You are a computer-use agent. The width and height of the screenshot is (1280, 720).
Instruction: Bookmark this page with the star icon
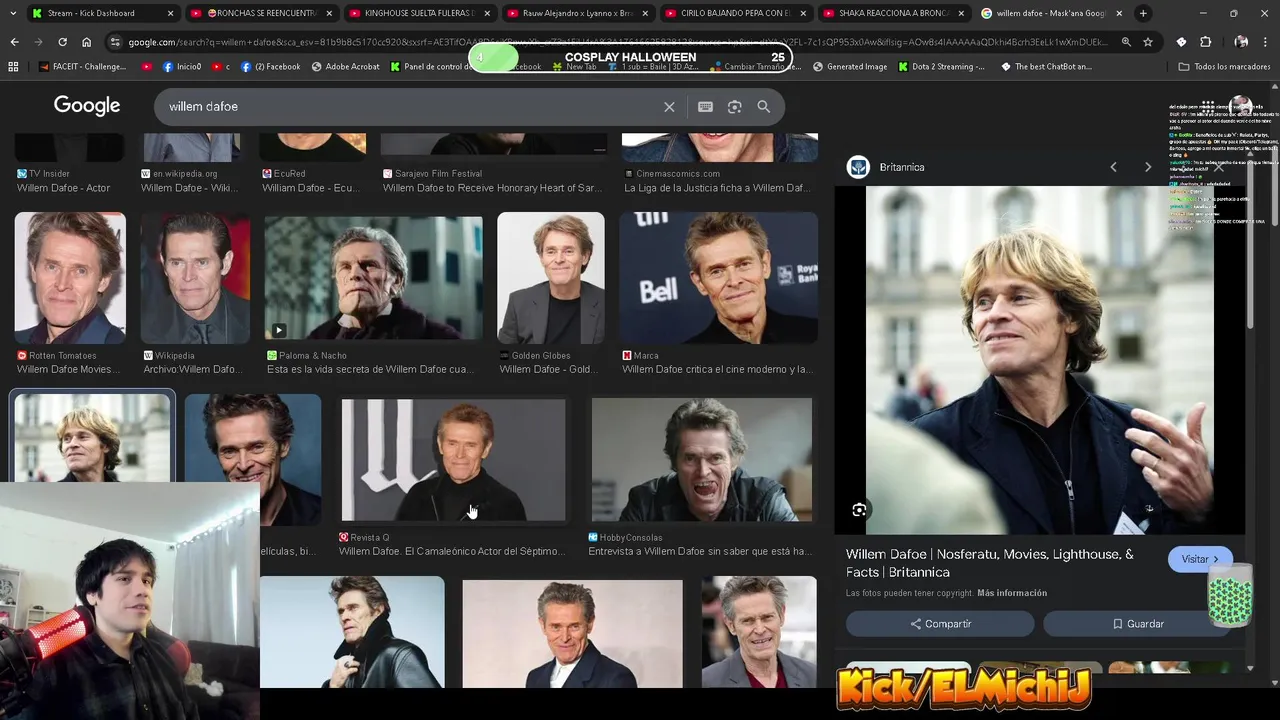click(1148, 42)
